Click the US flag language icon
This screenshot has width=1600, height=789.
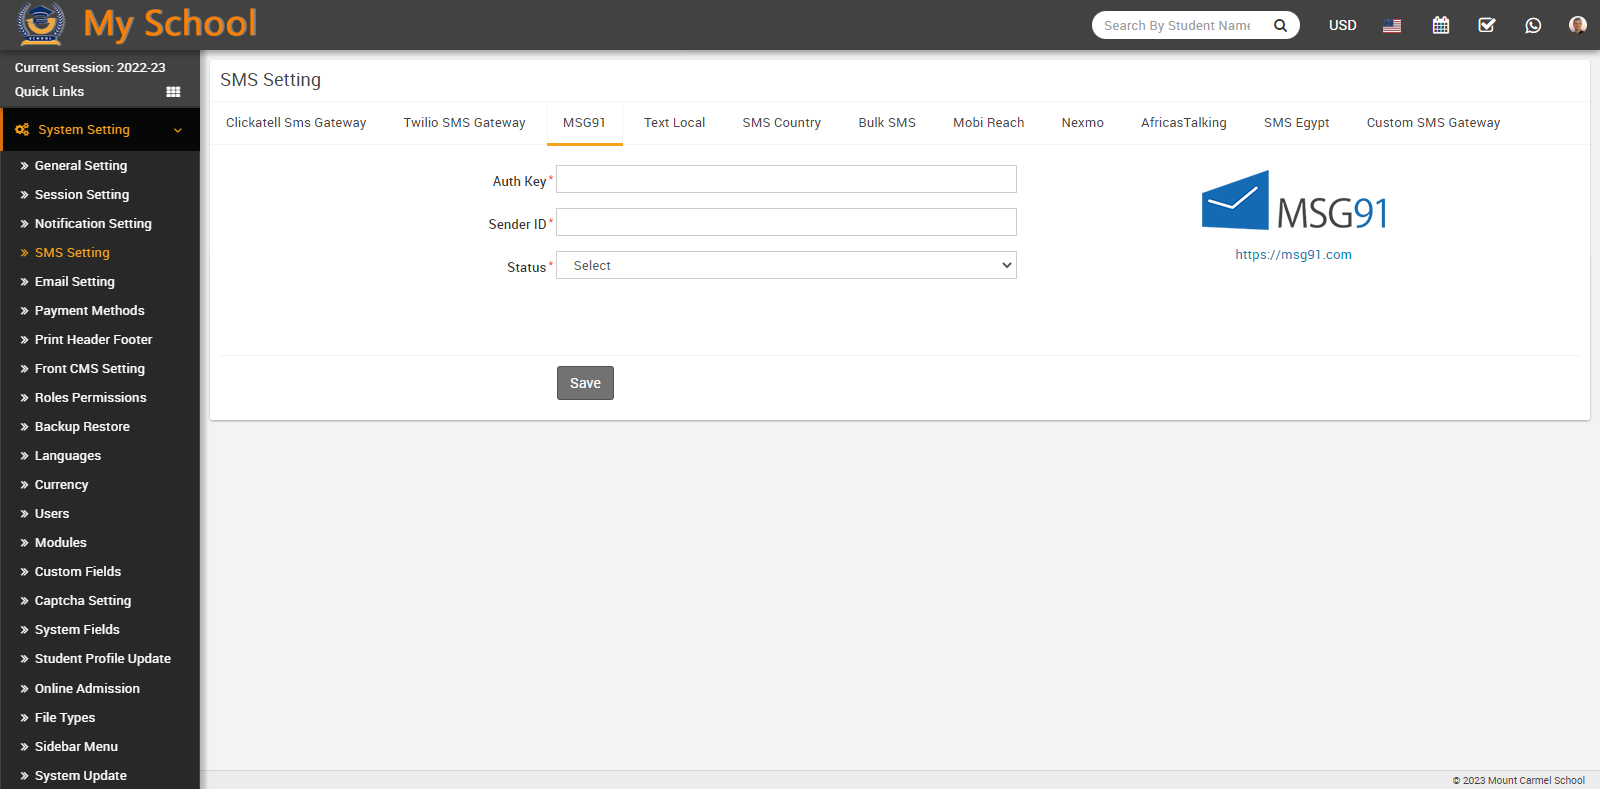point(1392,26)
